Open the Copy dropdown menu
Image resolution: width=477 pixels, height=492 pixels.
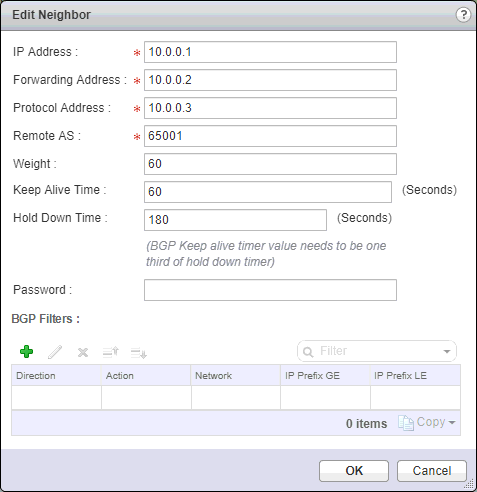427,423
